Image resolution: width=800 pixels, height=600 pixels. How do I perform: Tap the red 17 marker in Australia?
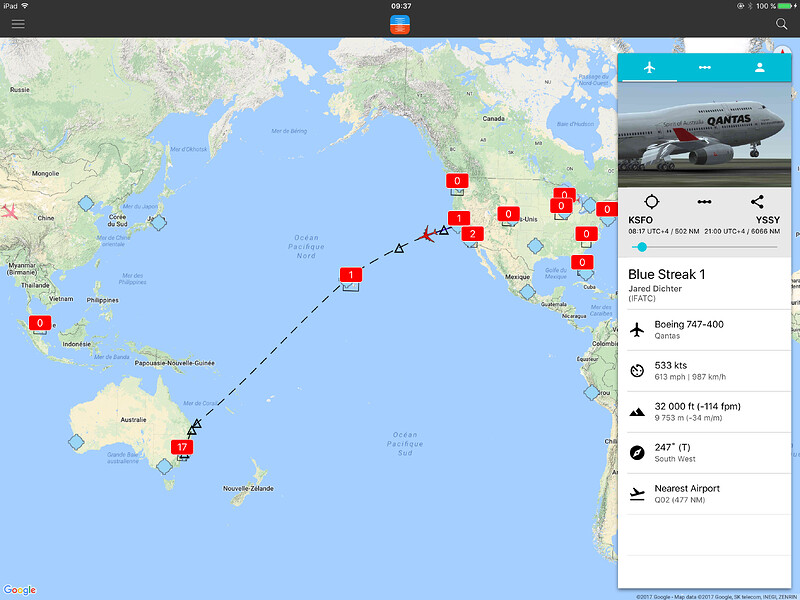click(x=182, y=447)
